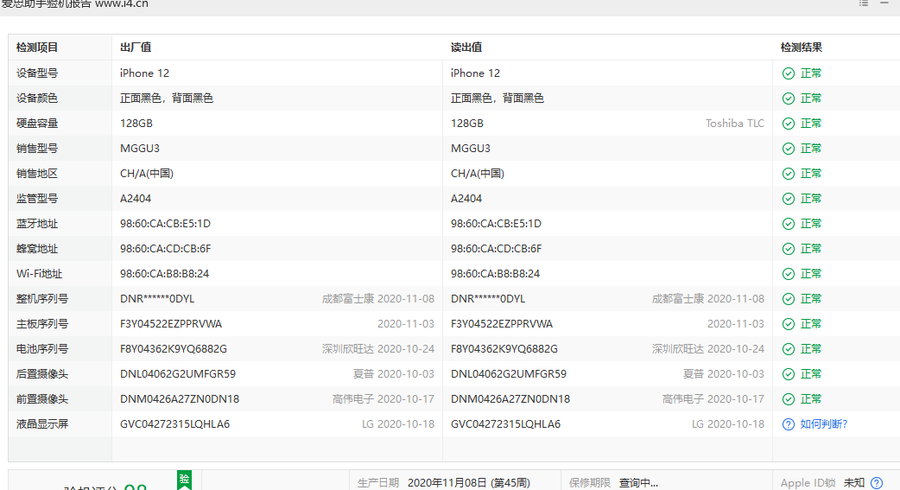Click read value iPhone 12 in 读出值 column
Viewport: 900px width, 490px height.
click(x=475, y=73)
